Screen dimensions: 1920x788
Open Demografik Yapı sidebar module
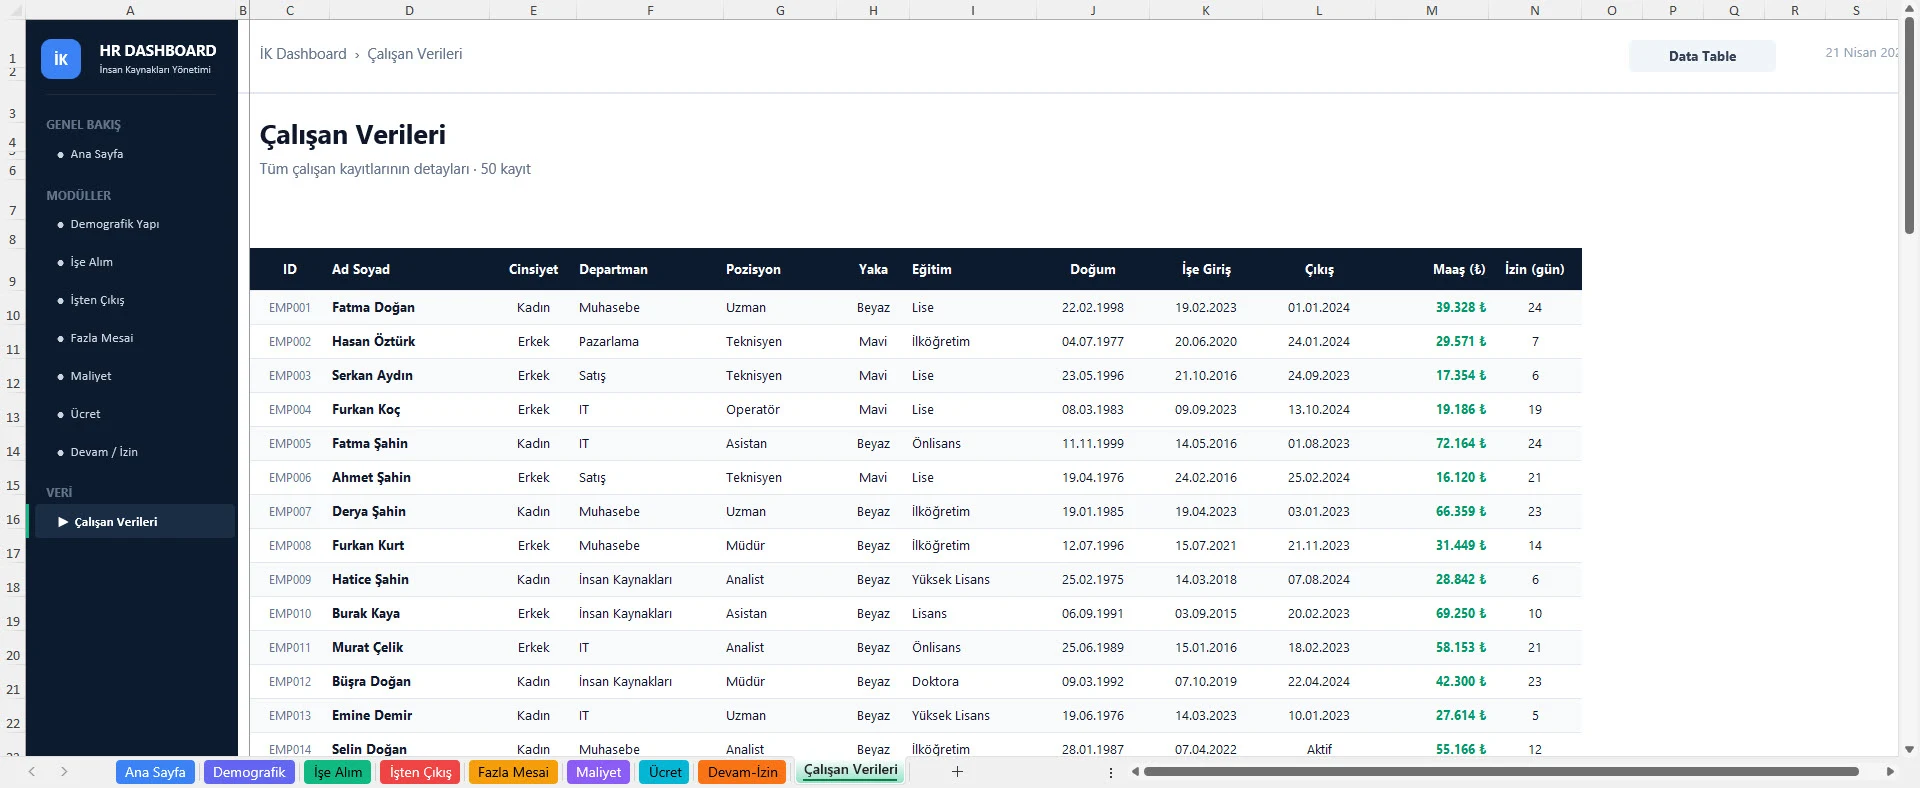[x=114, y=224]
